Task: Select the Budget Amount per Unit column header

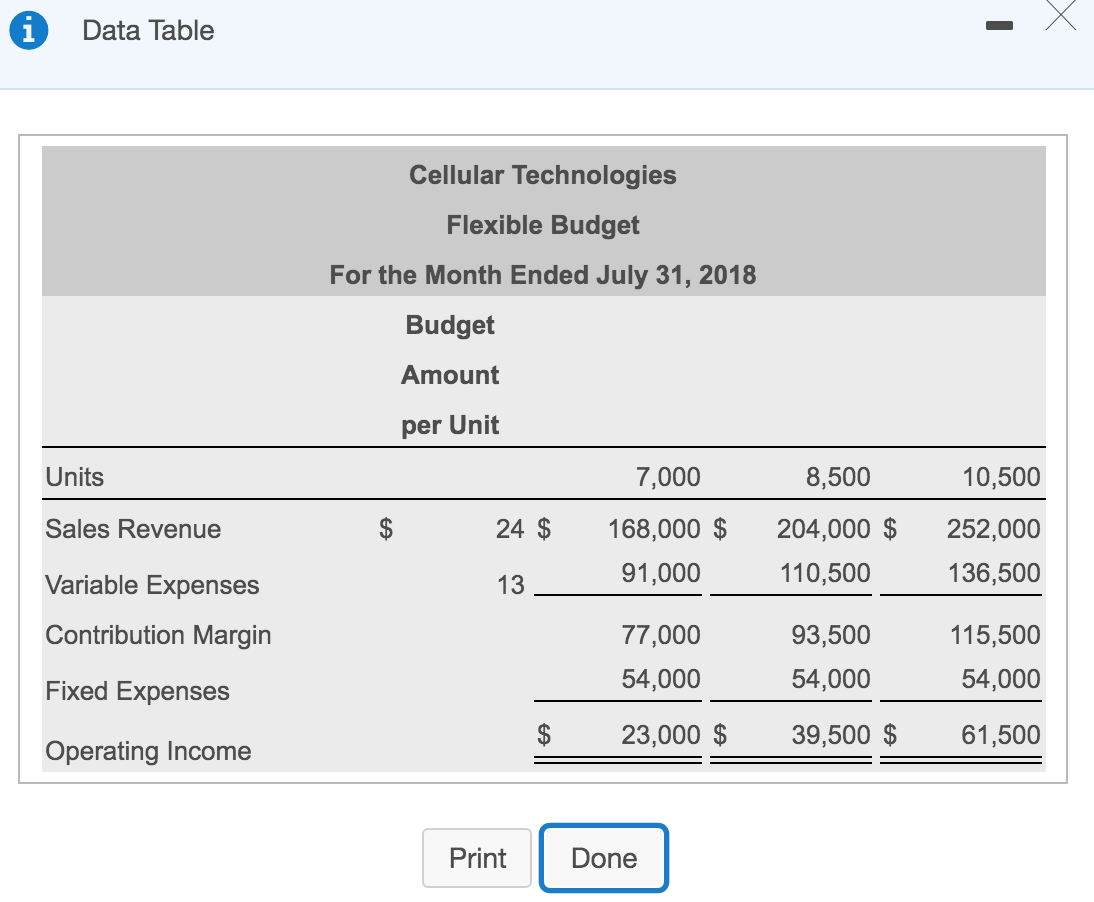Action: pos(449,374)
